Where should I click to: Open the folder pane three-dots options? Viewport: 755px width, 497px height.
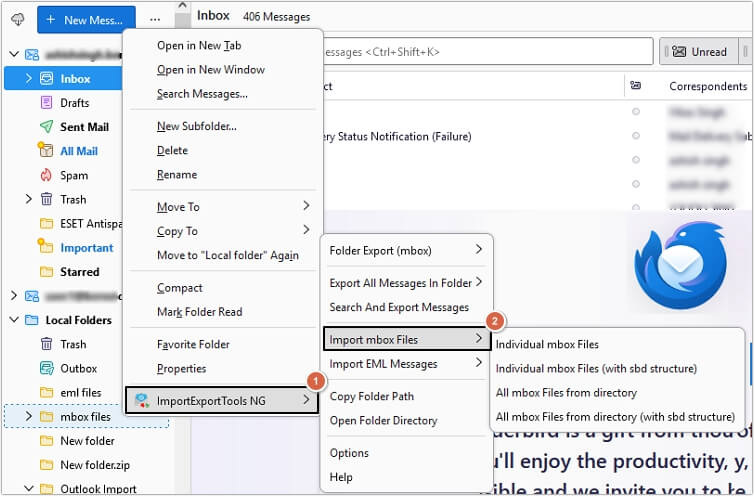coord(155,20)
